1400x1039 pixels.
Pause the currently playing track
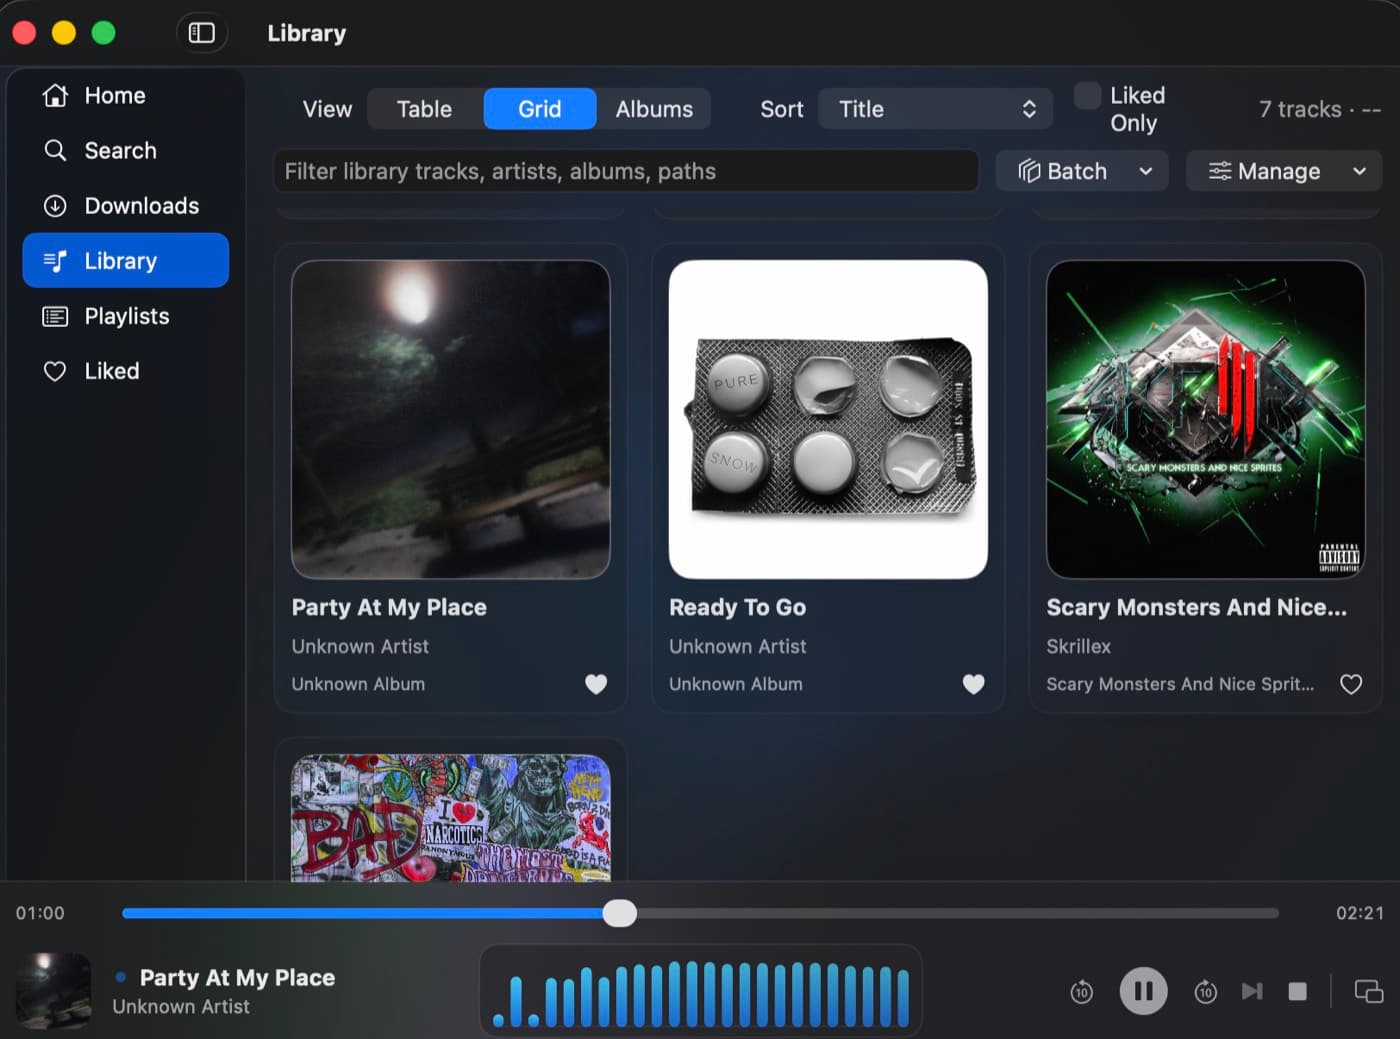pos(1143,991)
